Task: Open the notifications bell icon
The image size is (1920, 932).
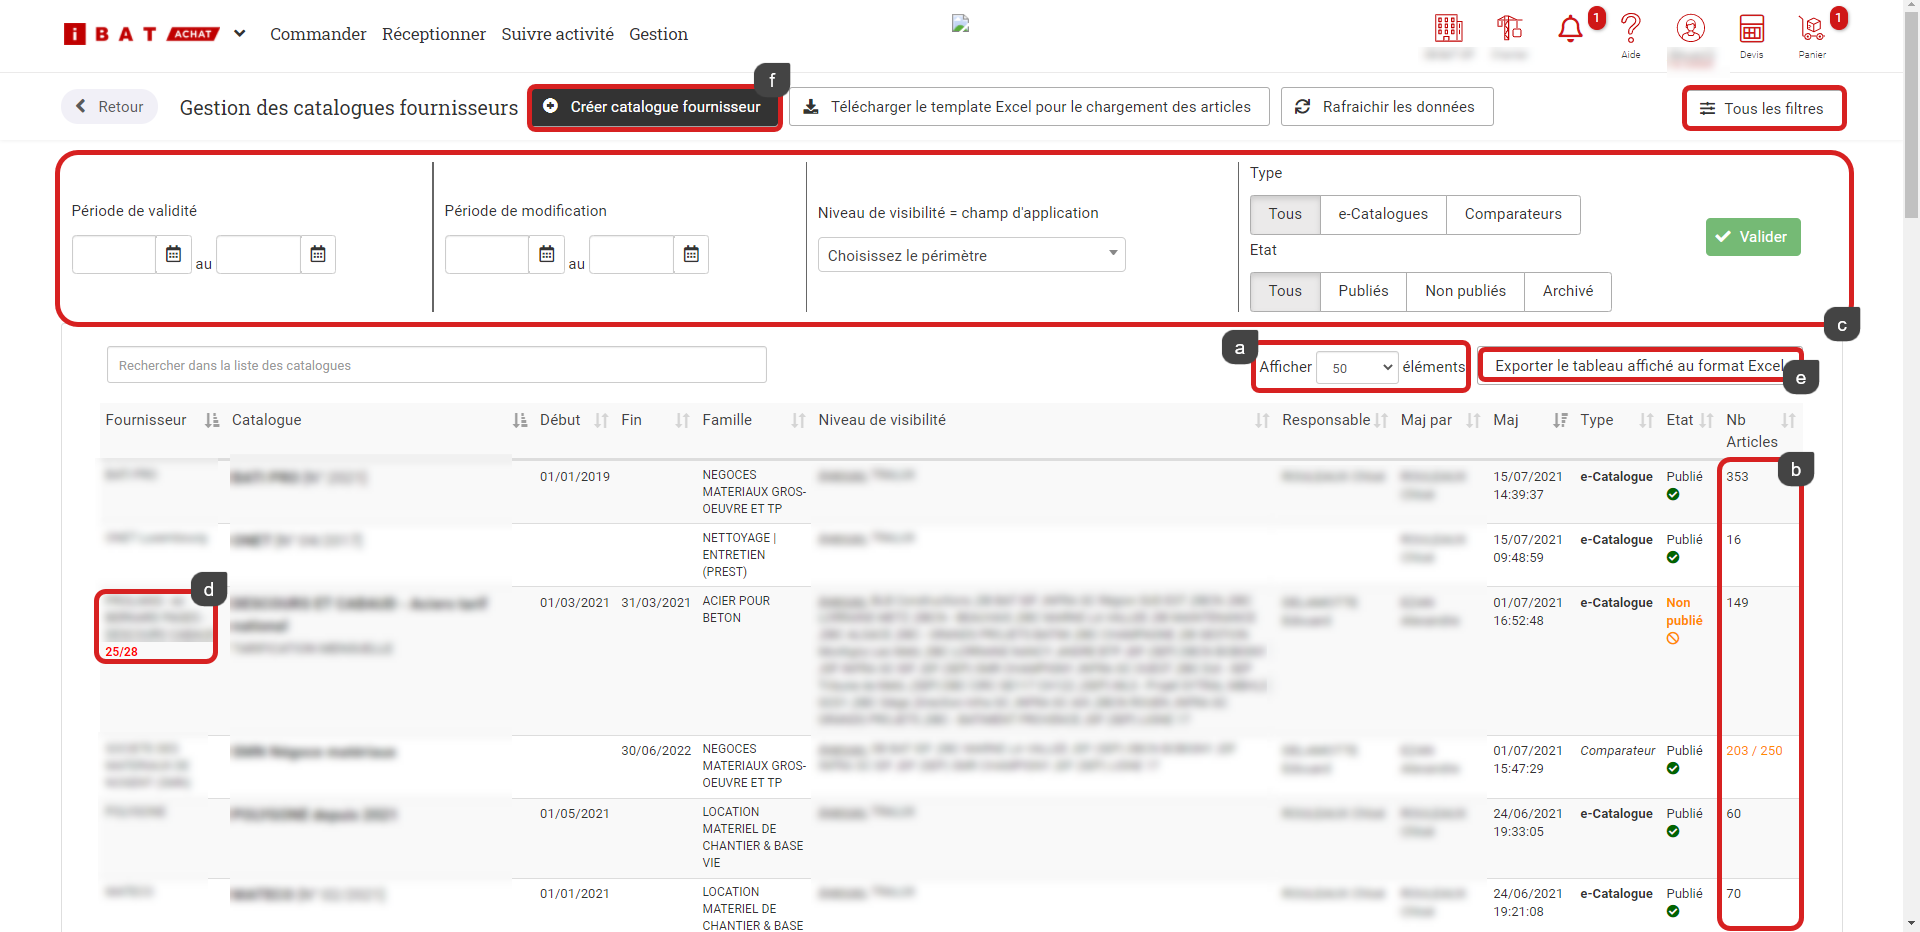Action: click(x=1570, y=30)
